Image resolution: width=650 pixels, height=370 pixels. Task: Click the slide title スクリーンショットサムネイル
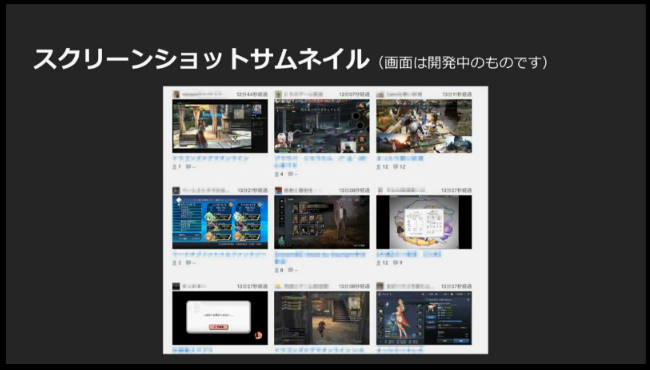click(201, 59)
